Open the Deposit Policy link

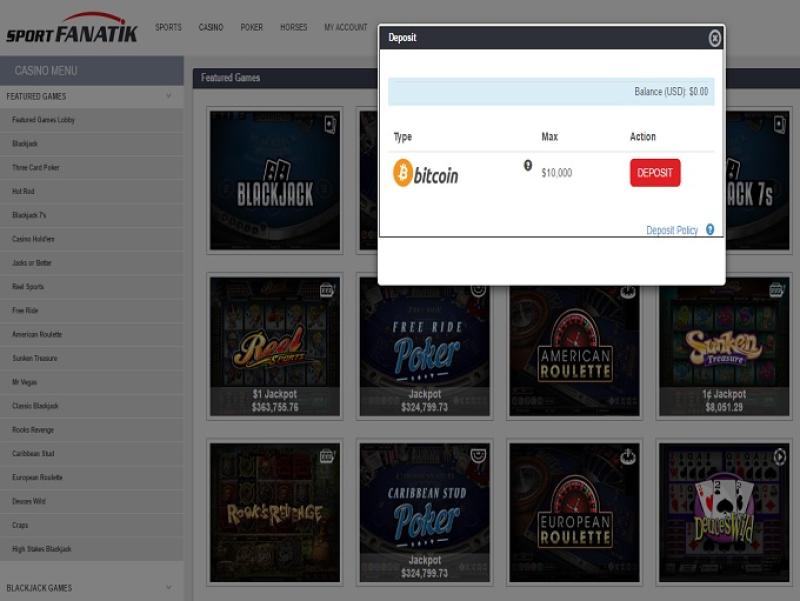pyautogui.click(x=672, y=230)
